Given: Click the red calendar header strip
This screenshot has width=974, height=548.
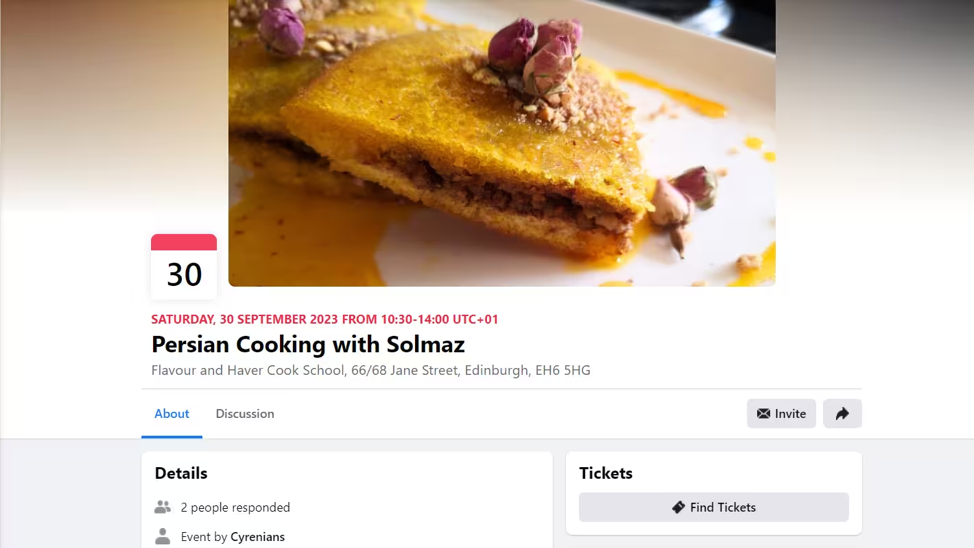Looking at the screenshot, I should [184, 242].
